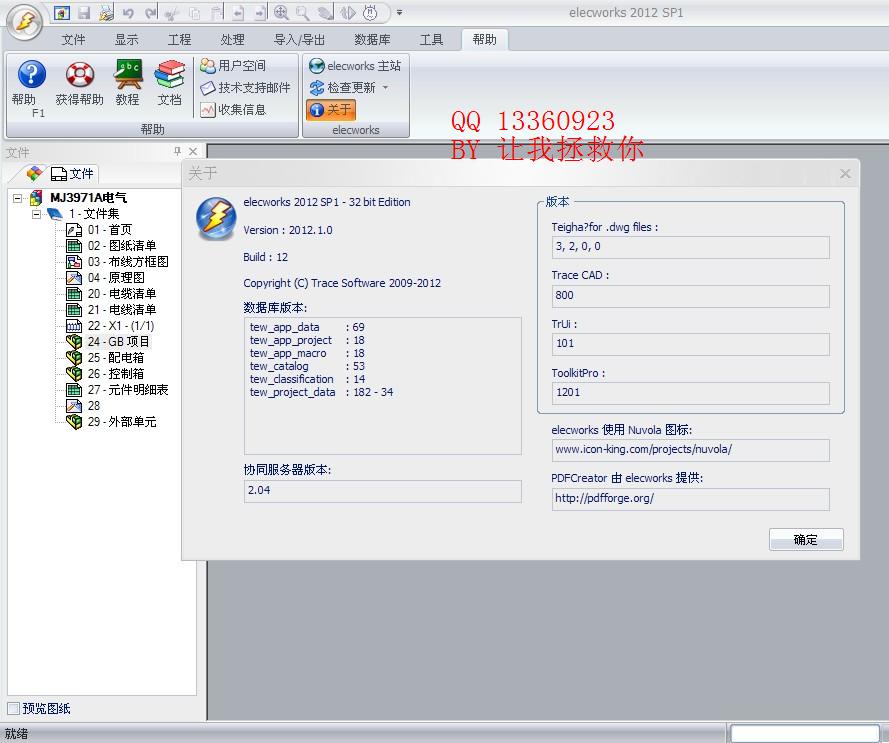The width and height of the screenshot is (889, 743).
Task: Click the tew_catalog row in 数据库版本 list
Action: pyautogui.click(x=307, y=366)
